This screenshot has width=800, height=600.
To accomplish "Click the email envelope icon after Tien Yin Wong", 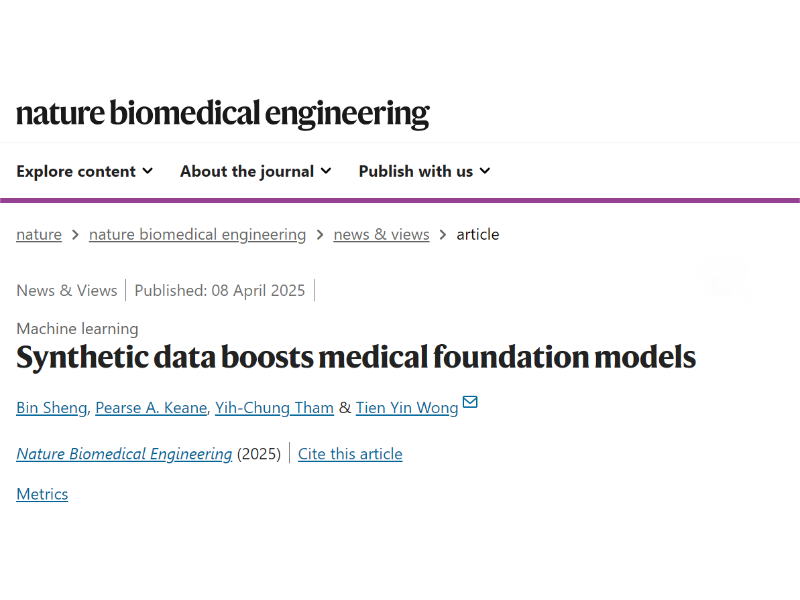I will coord(470,402).
